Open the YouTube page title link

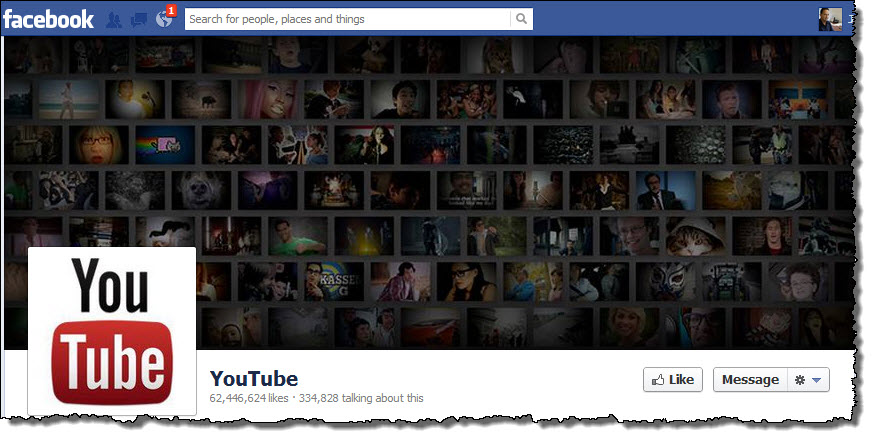[x=254, y=379]
